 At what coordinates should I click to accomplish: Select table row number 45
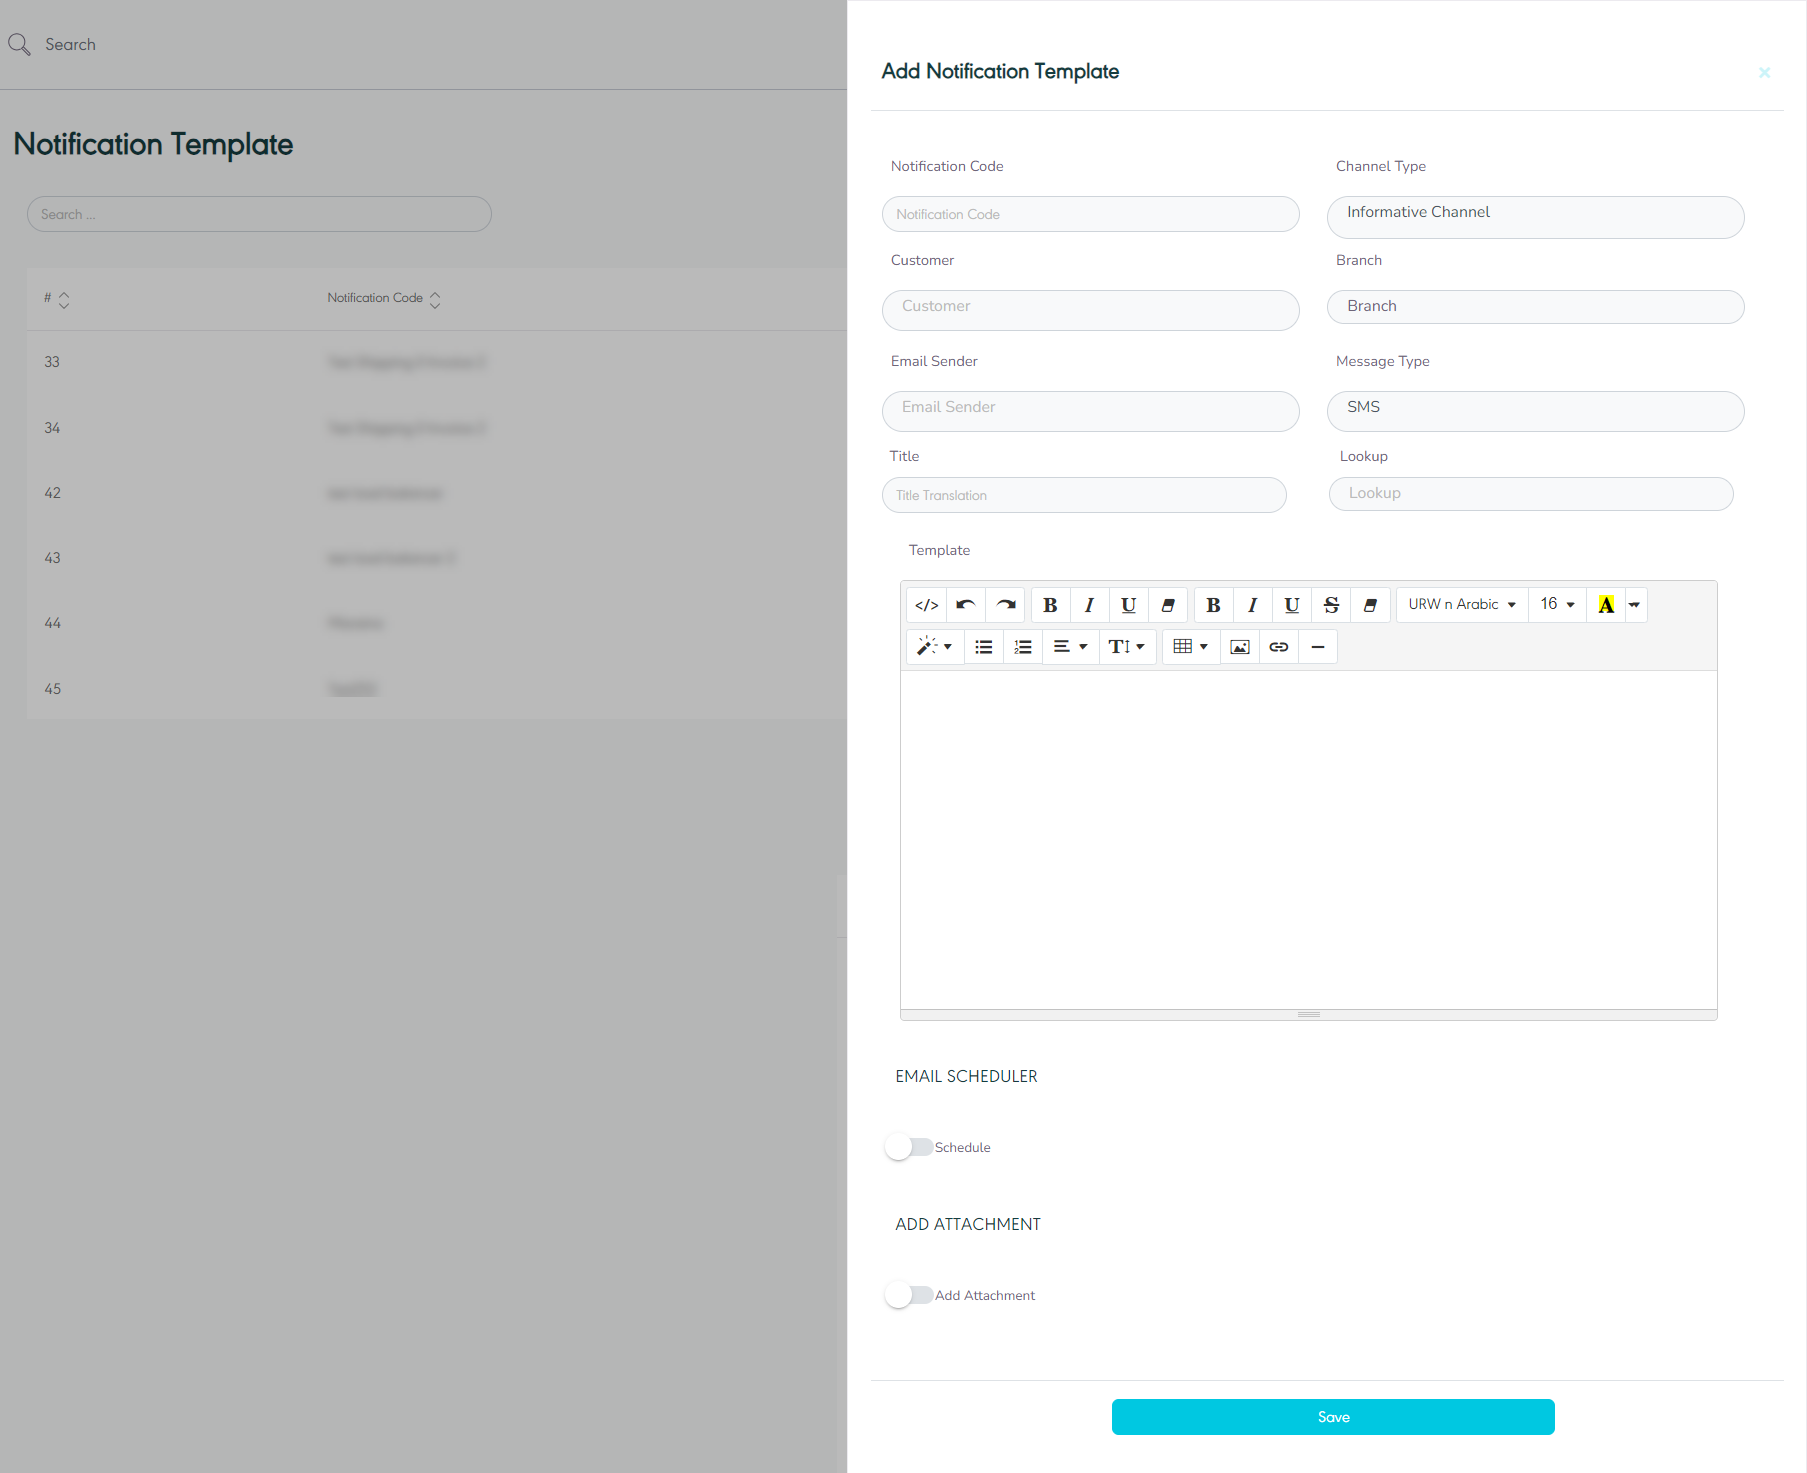point(436,689)
